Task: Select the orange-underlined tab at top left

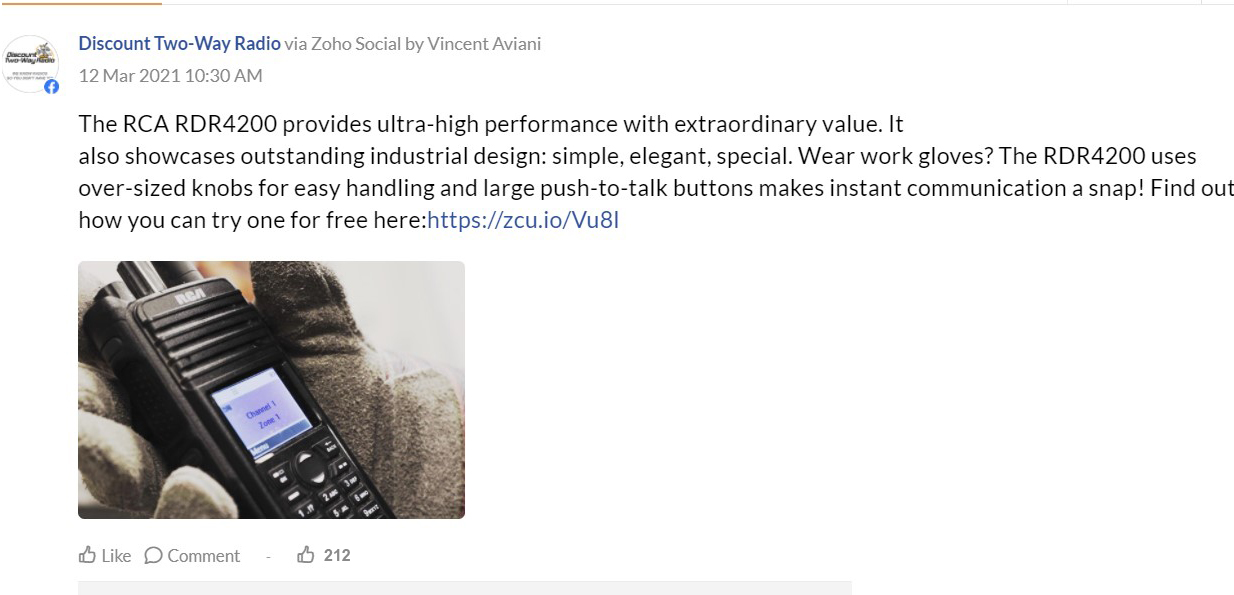Action: click(81, 3)
